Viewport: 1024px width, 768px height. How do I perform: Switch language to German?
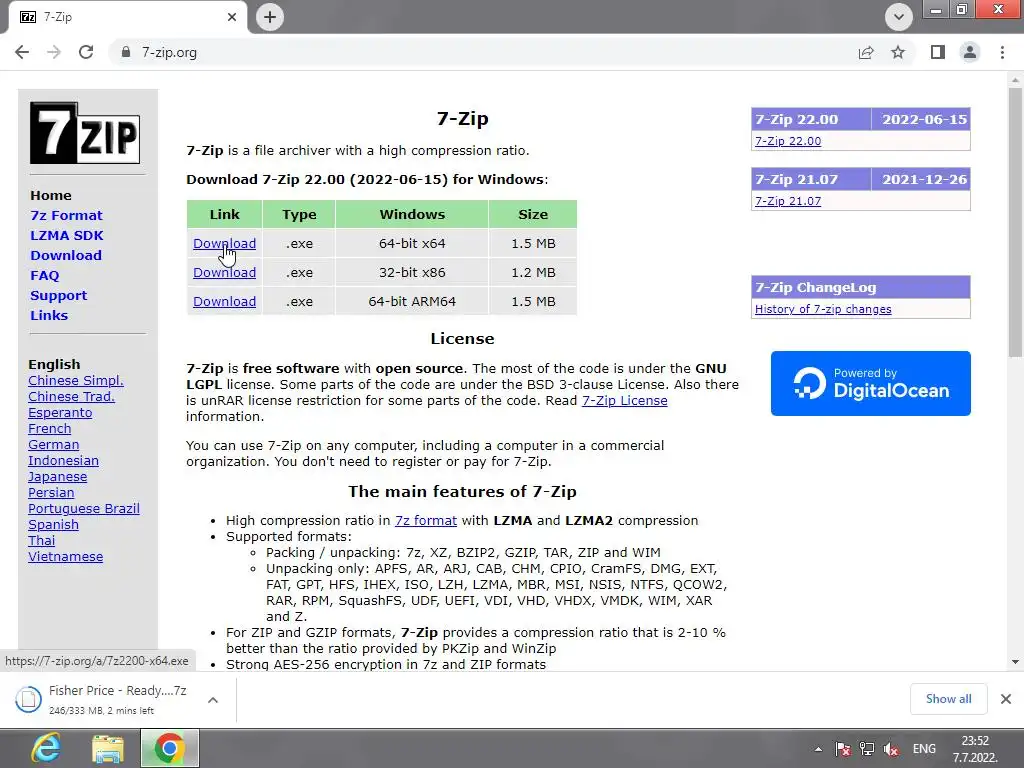[x=54, y=445]
